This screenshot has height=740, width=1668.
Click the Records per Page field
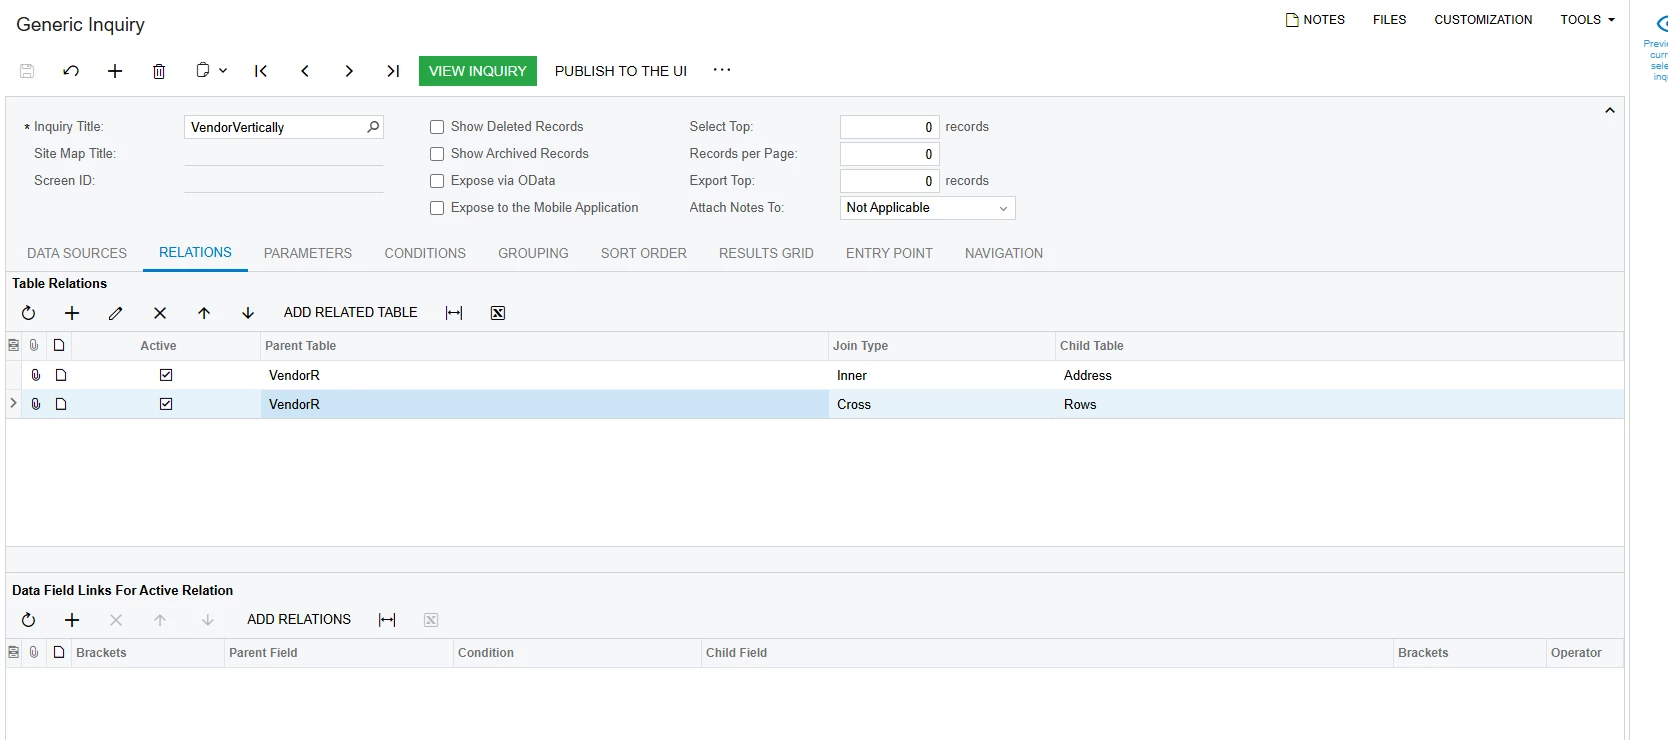pos(889,154)
